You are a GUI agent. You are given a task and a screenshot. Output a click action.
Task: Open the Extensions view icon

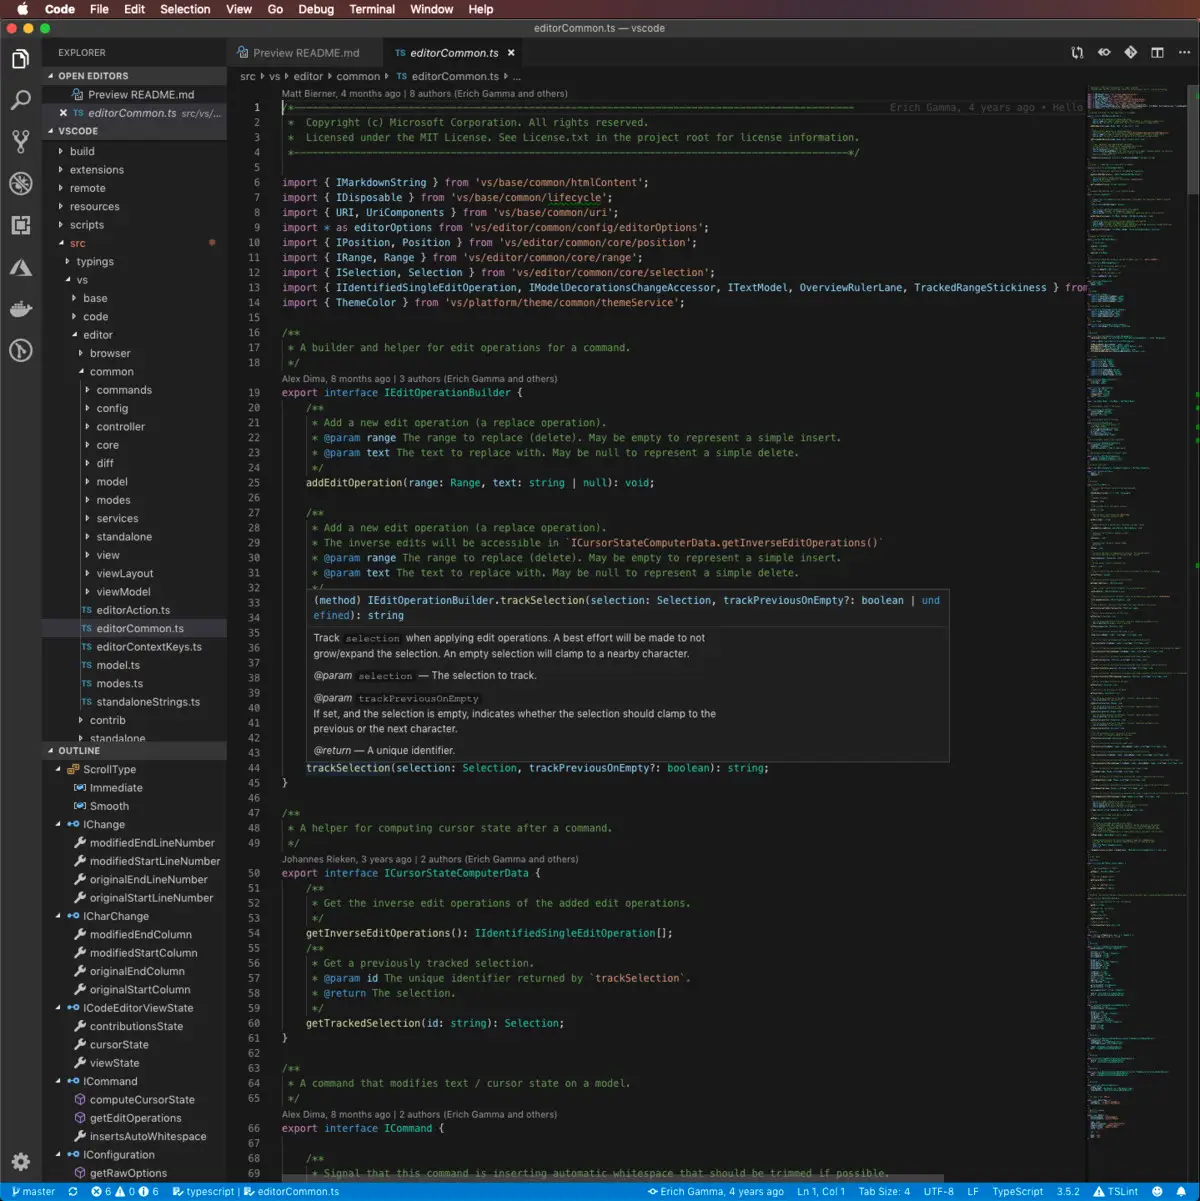pyautogui.click(x=20, y=225)
